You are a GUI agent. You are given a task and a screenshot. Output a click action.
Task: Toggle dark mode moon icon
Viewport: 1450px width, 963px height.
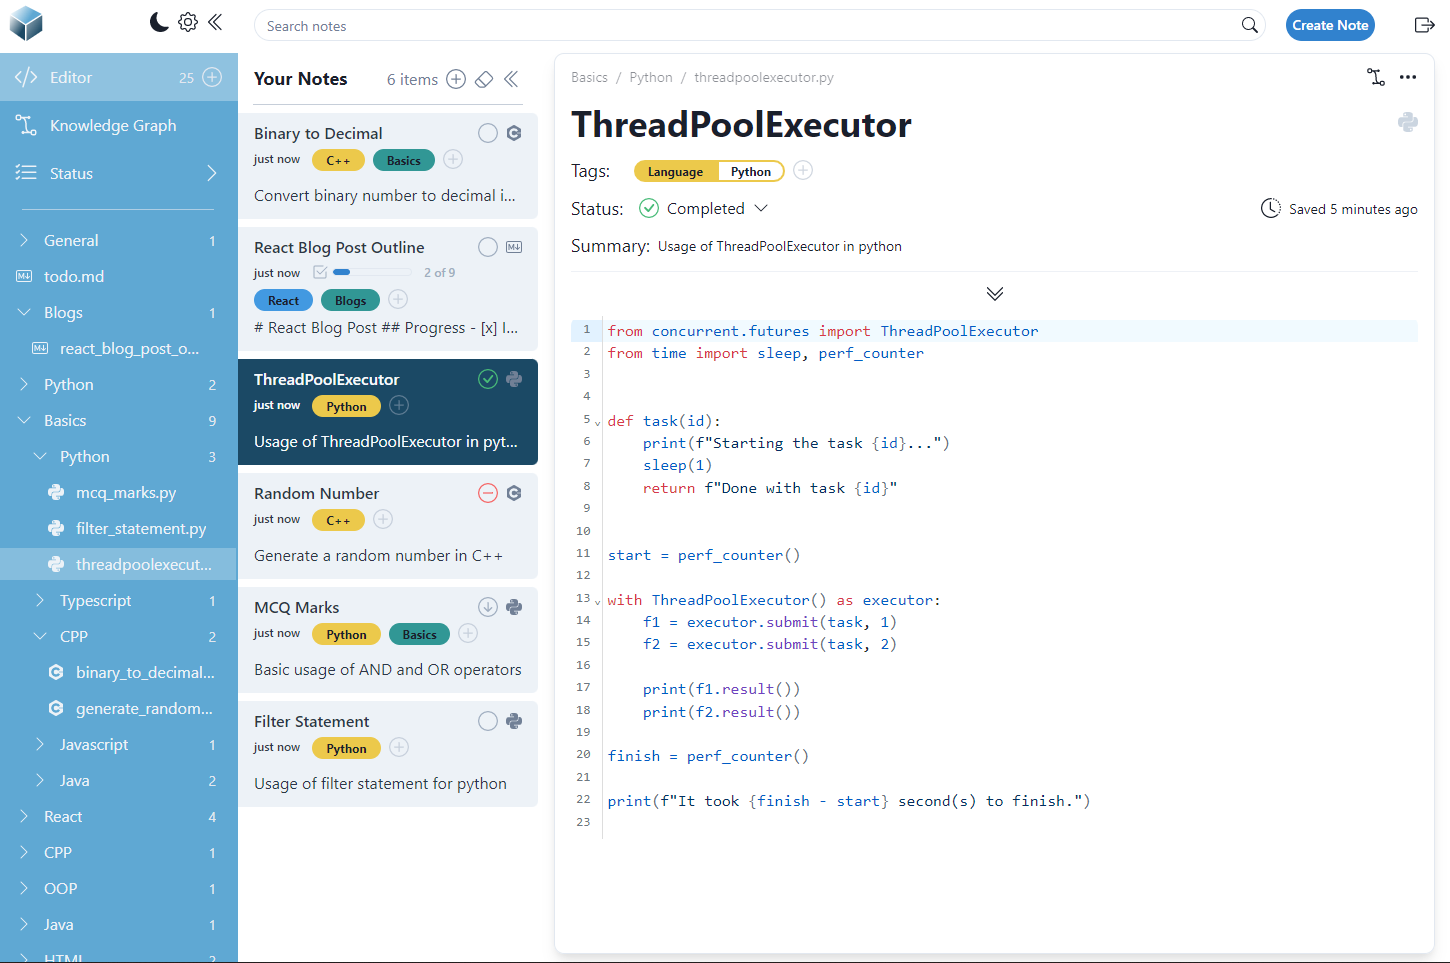(x=159, y=22)
